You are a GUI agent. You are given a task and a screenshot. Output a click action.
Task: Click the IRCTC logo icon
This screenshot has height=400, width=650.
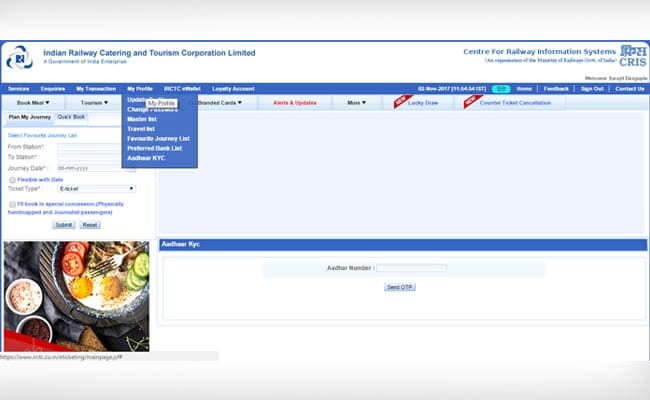pos(19,57)
